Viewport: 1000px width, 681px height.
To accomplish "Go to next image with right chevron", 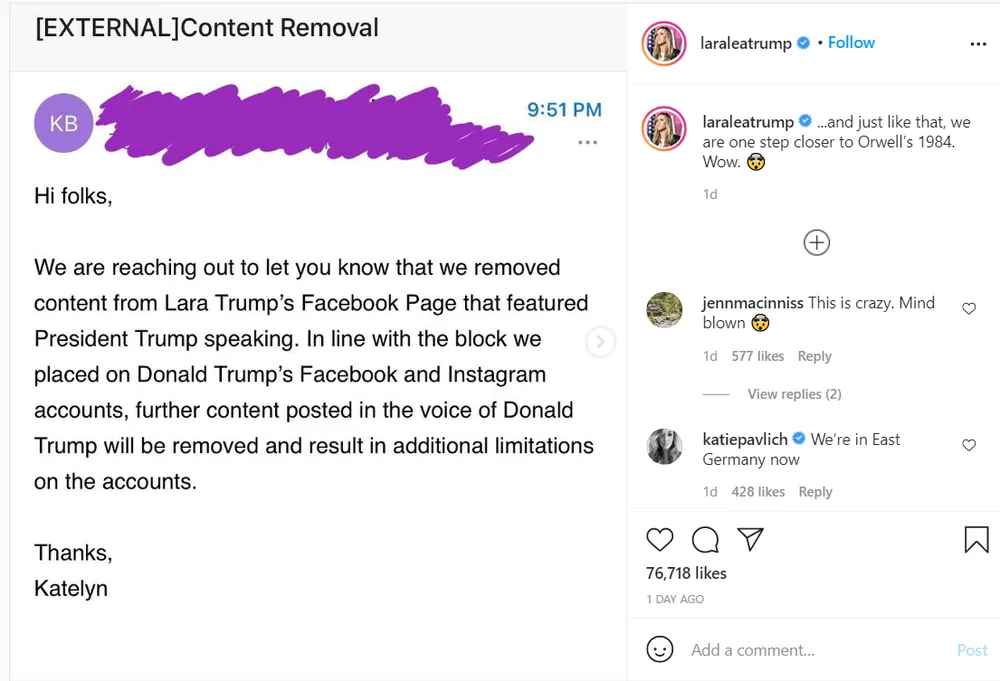I will [600, 342].
